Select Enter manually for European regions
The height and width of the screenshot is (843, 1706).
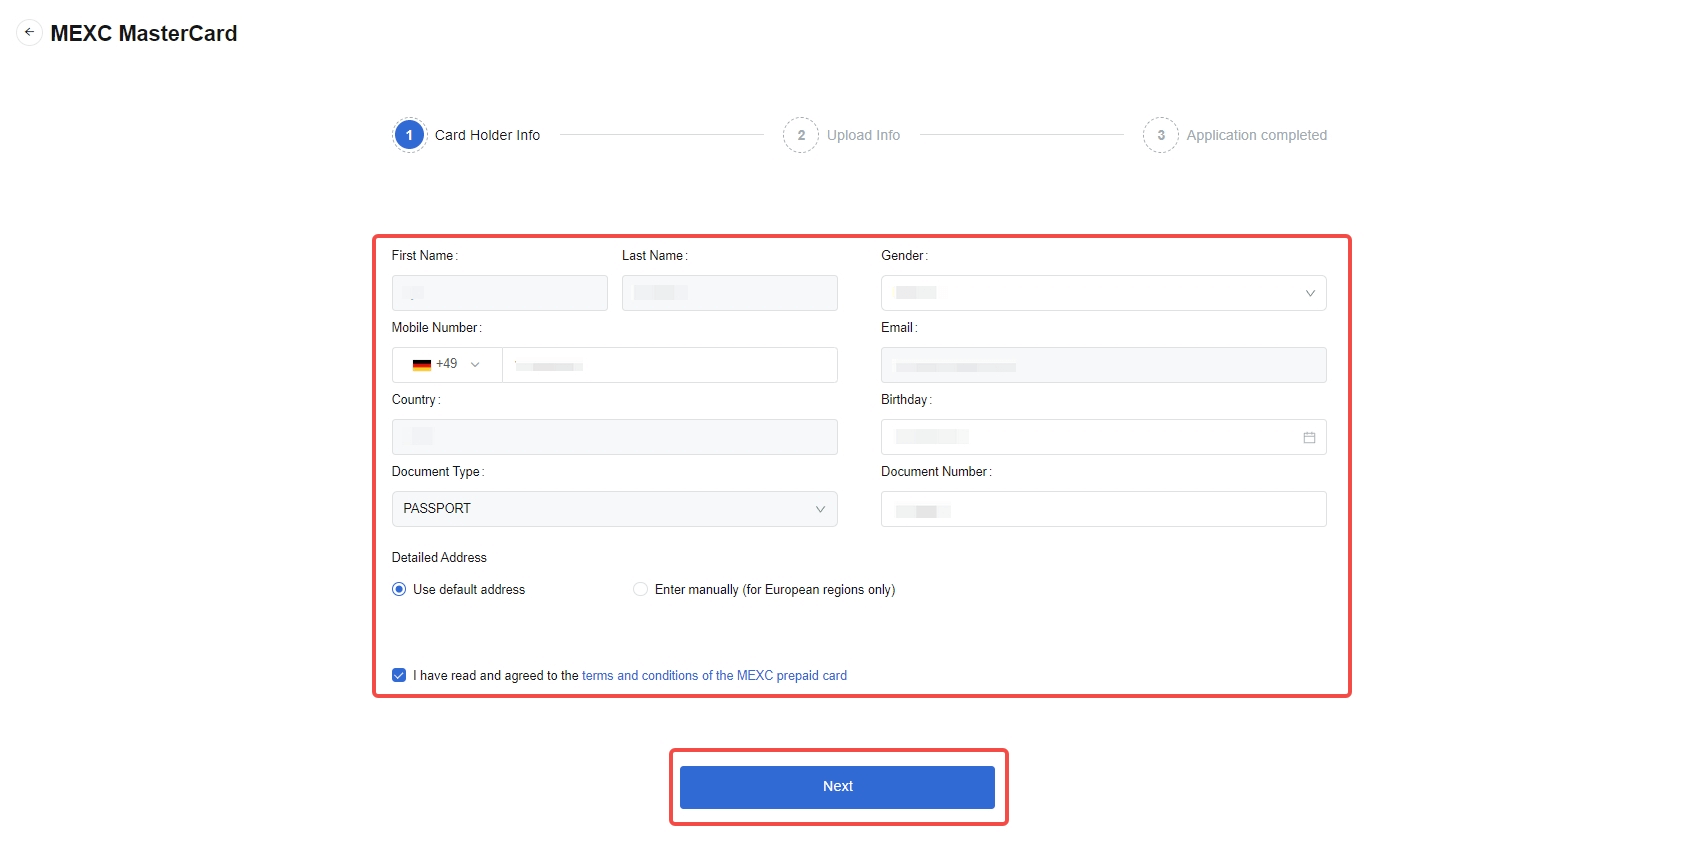pos(640,589)
